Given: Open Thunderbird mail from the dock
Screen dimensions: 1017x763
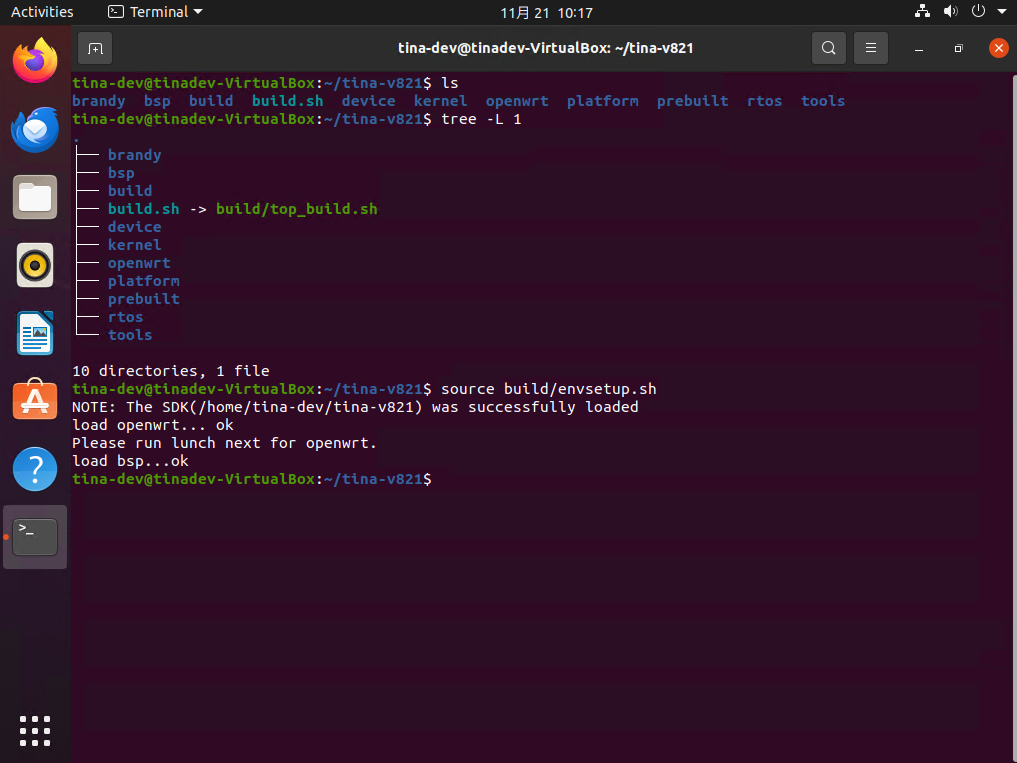Looking at the screenshot, I should (35, 129).
